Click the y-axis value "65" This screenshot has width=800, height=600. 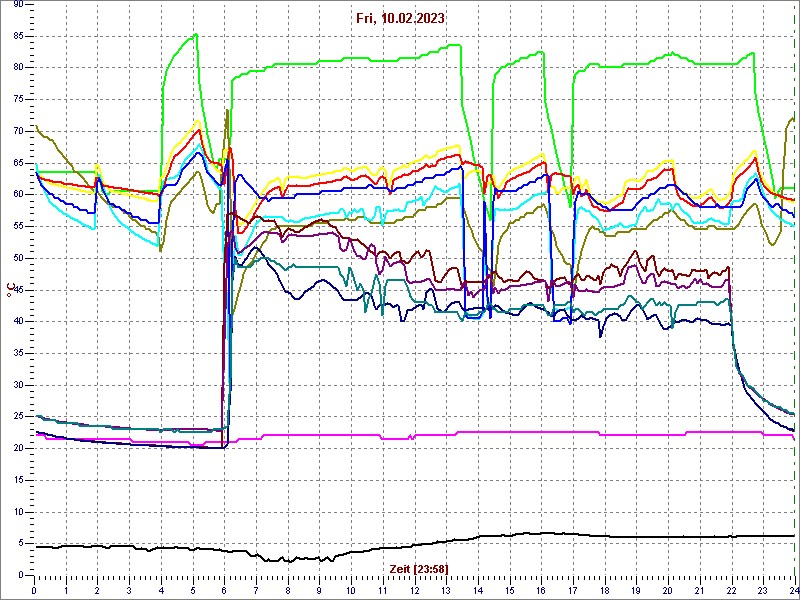(18, 163)
